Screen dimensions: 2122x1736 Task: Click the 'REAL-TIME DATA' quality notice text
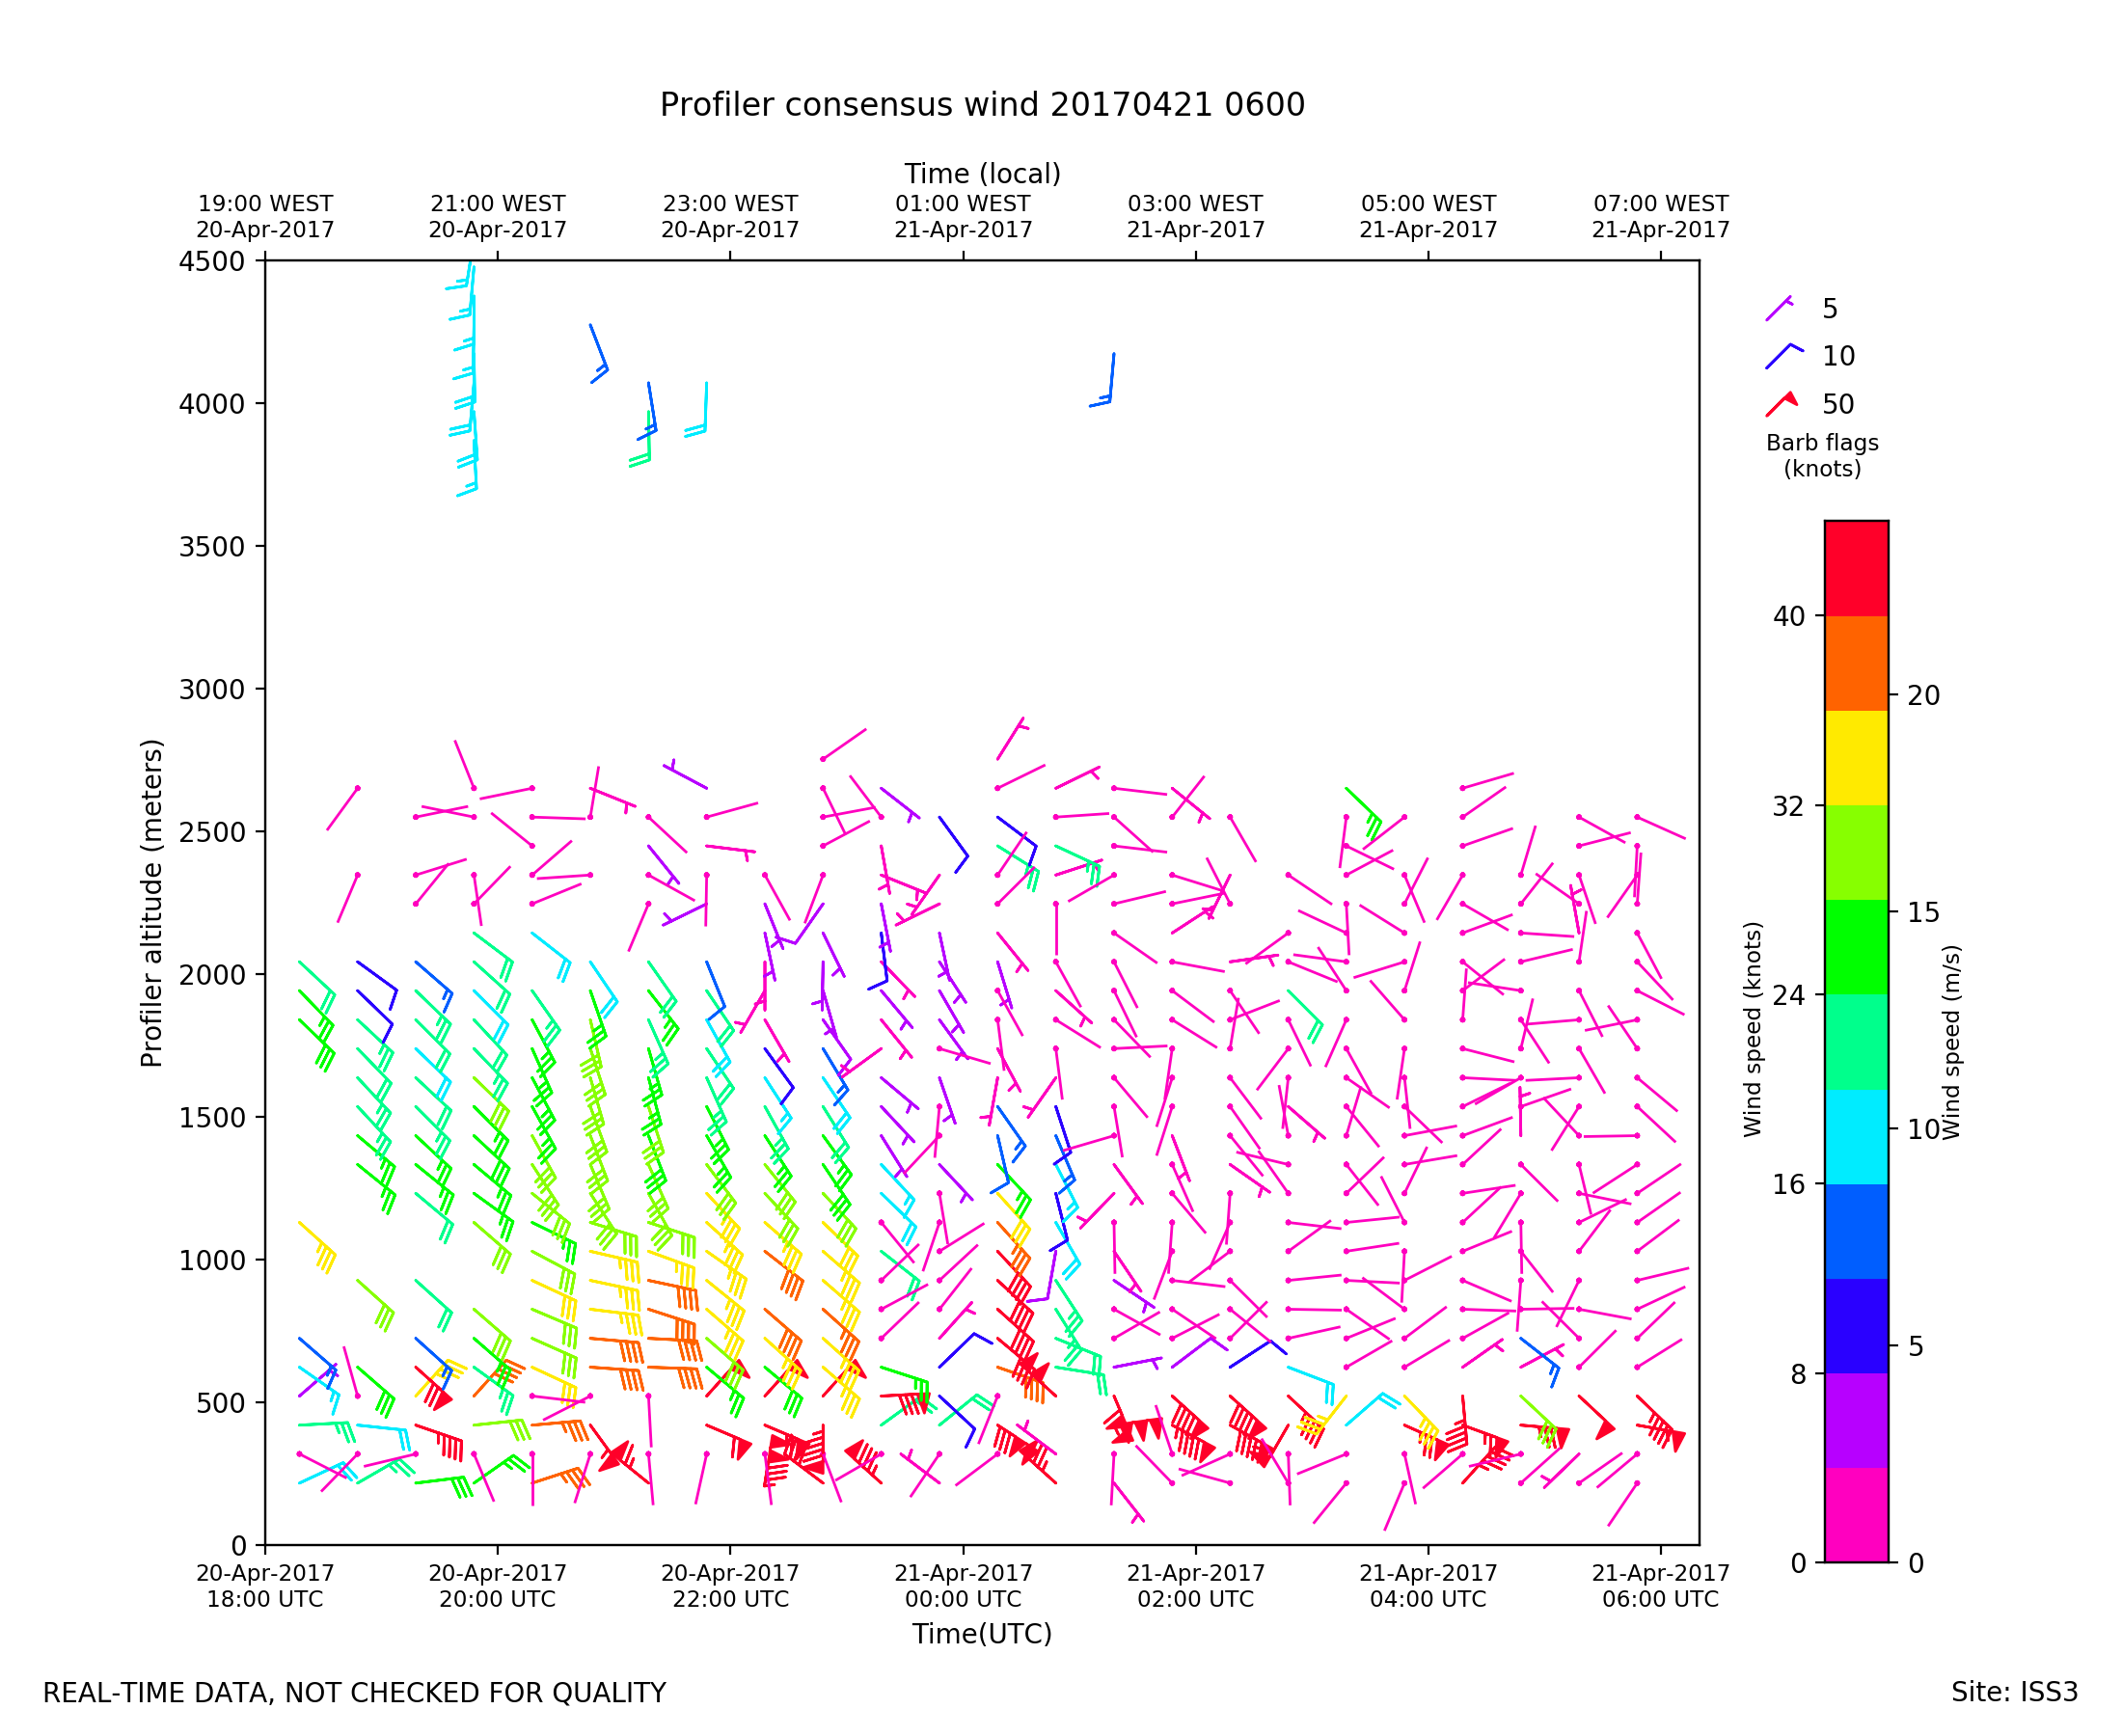[354, 1693]
